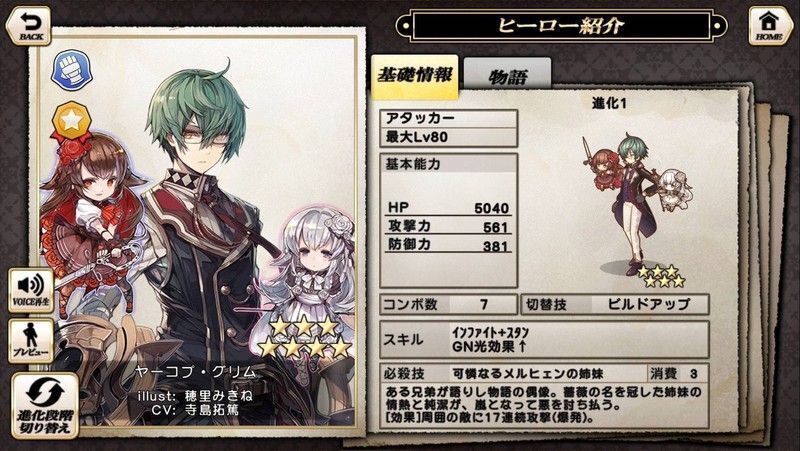This screenshot has width=800, height=451.
Task: Click the アタッカー role label
Action: click(x=448, y=118)
